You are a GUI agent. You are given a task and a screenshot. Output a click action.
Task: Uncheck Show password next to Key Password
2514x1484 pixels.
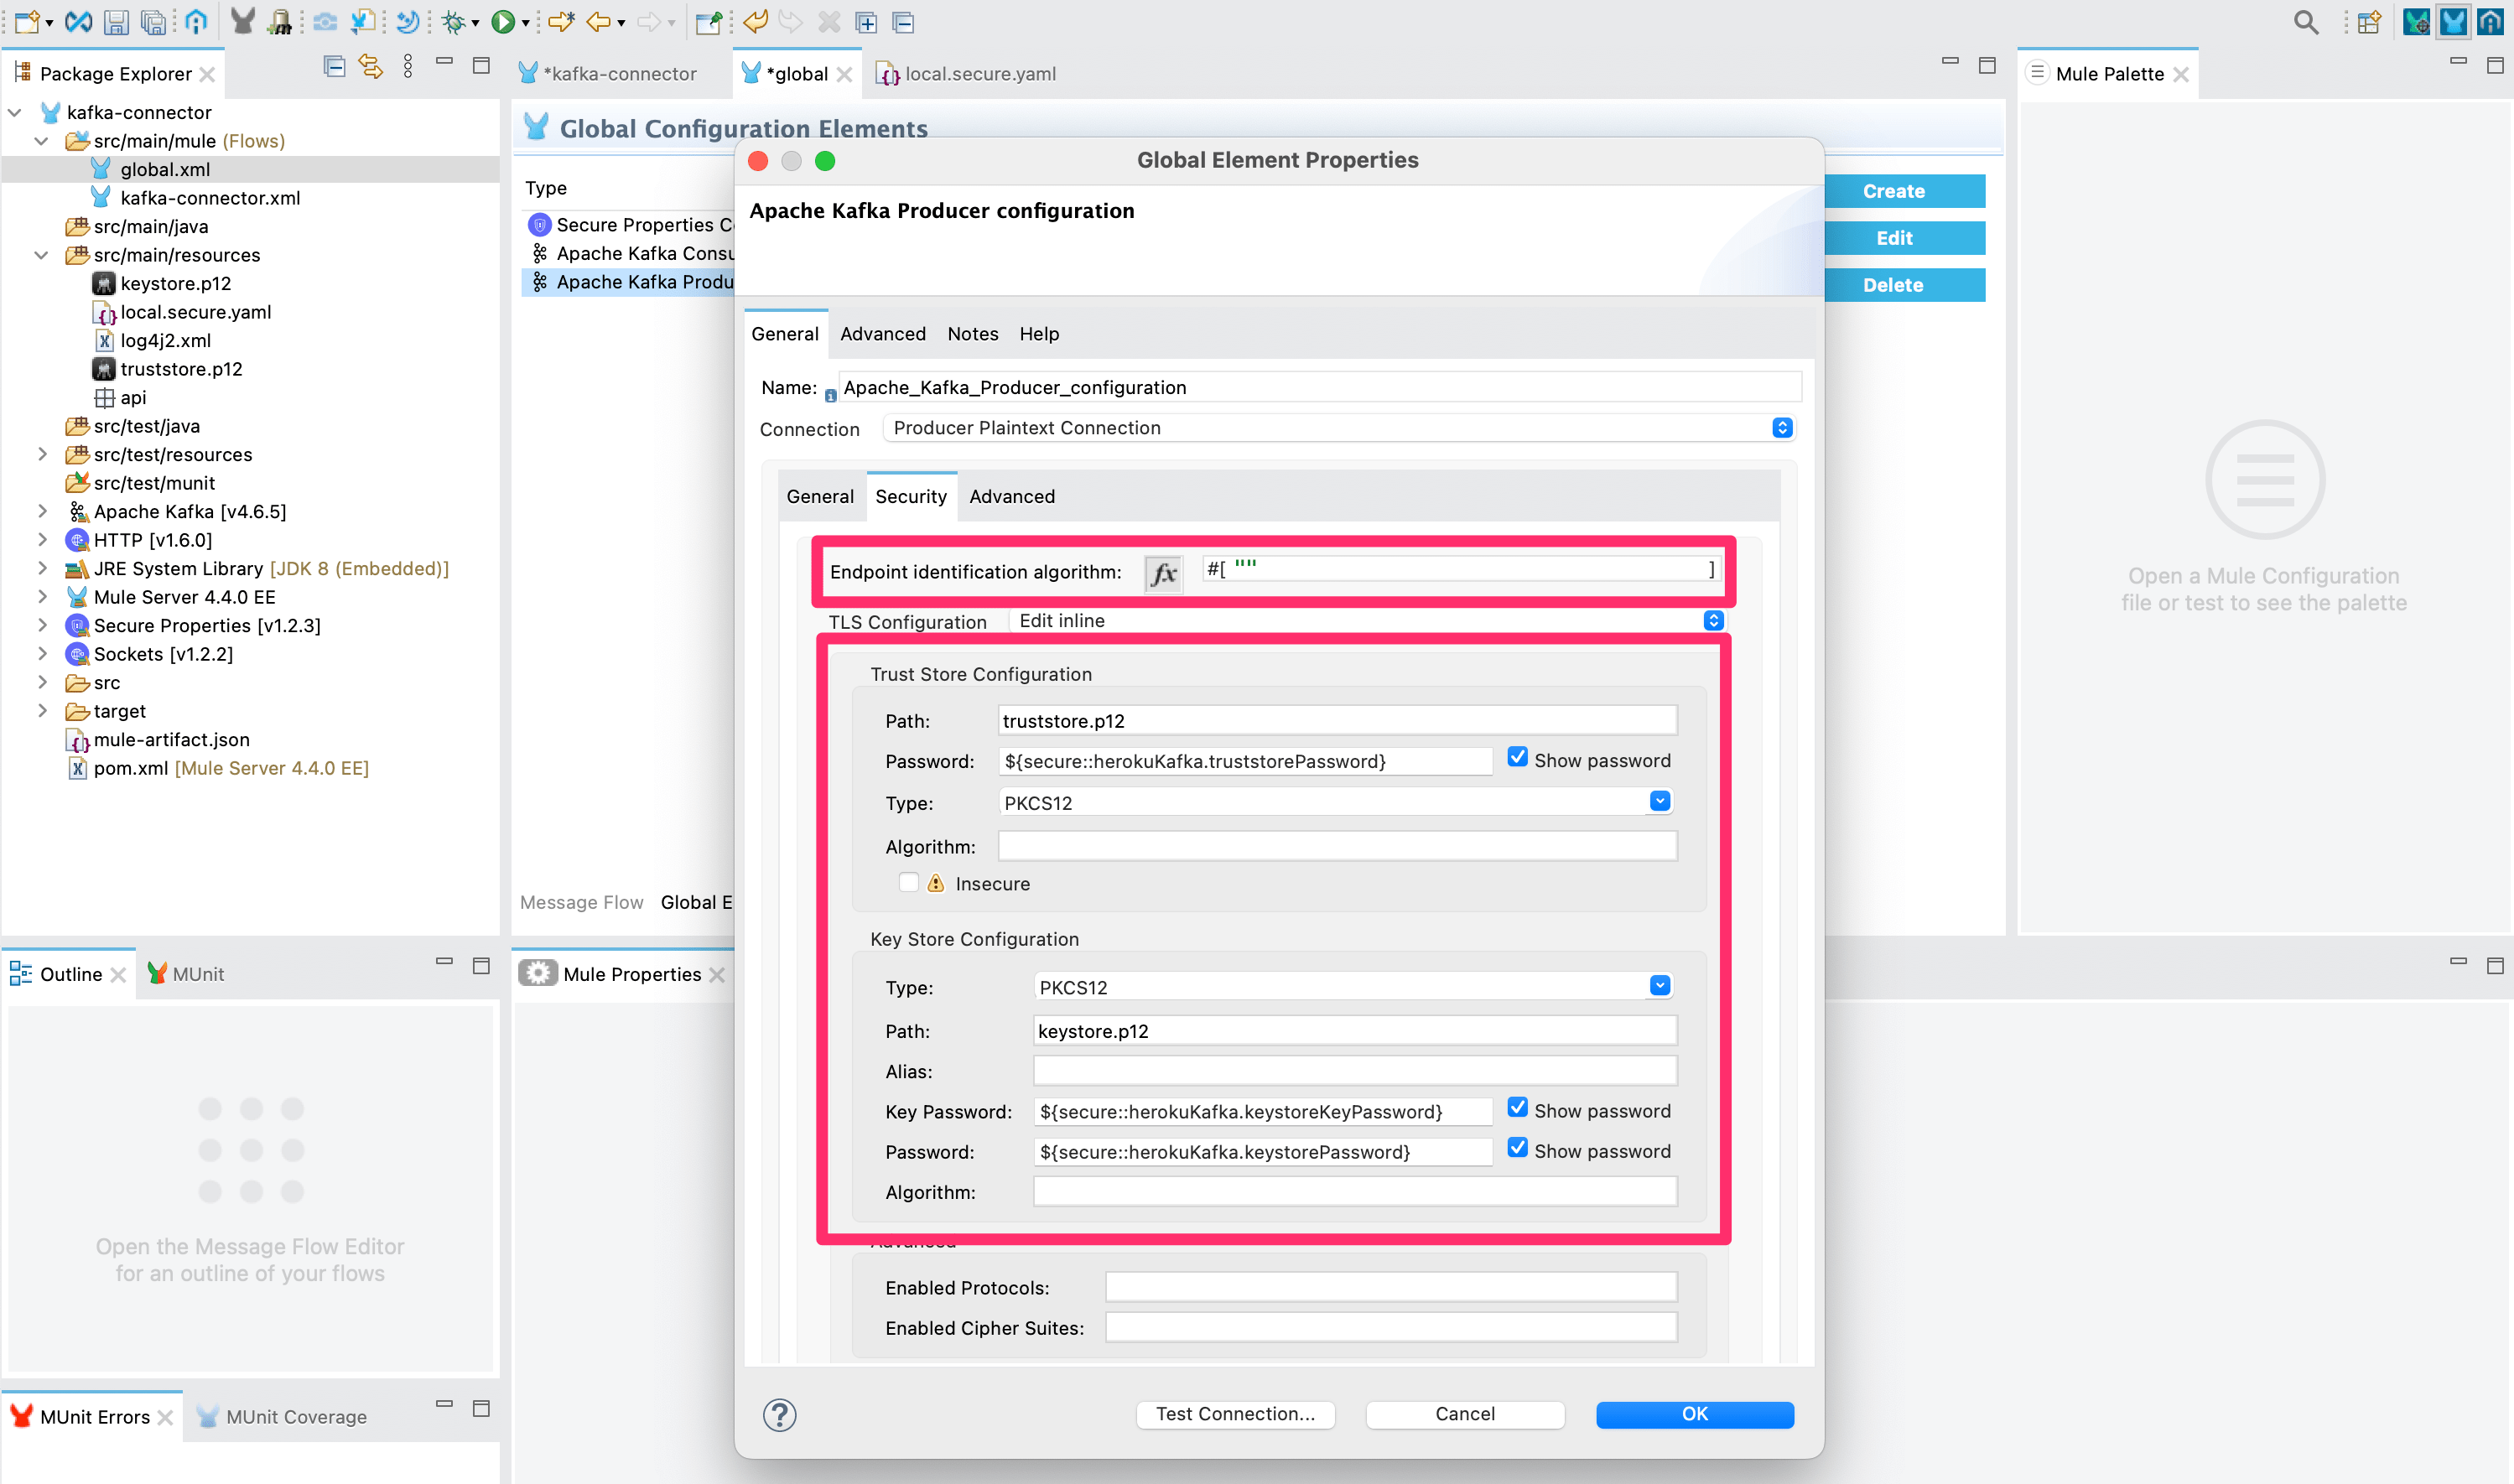tap(1518, 1108)
